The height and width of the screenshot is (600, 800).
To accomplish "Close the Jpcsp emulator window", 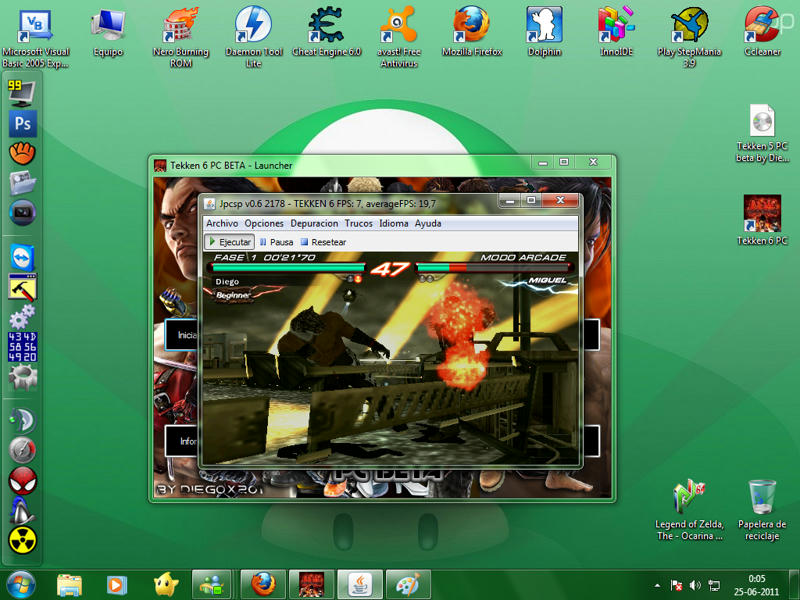I will [561, 201].
